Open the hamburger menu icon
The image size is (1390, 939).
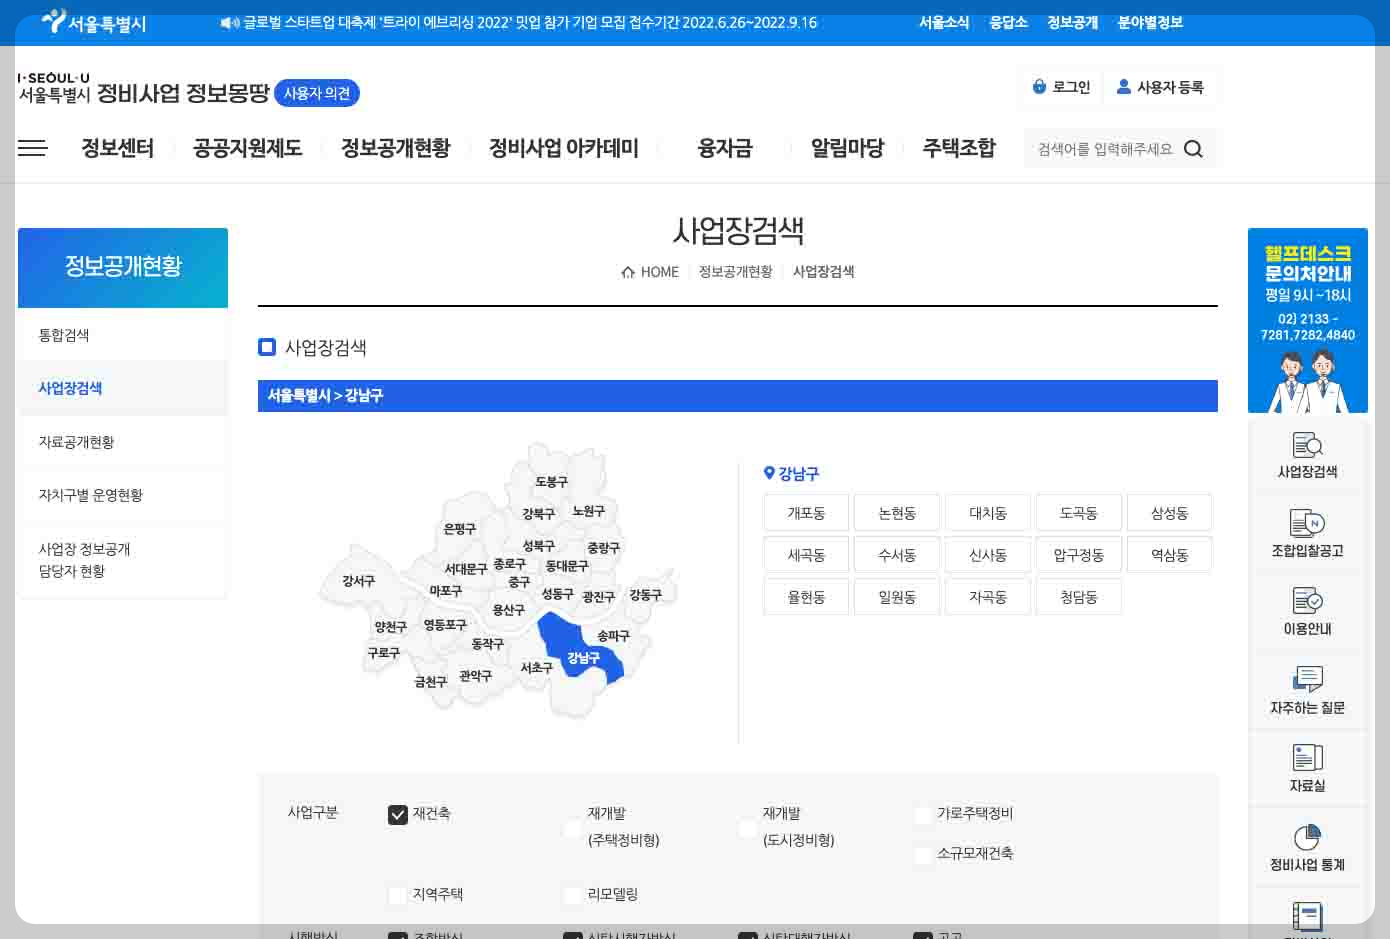(32, 148)
